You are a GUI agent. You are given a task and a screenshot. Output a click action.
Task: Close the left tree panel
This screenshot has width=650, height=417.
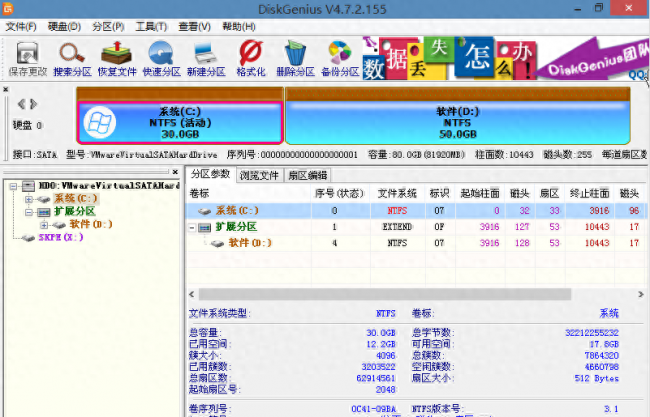[175, 172]
